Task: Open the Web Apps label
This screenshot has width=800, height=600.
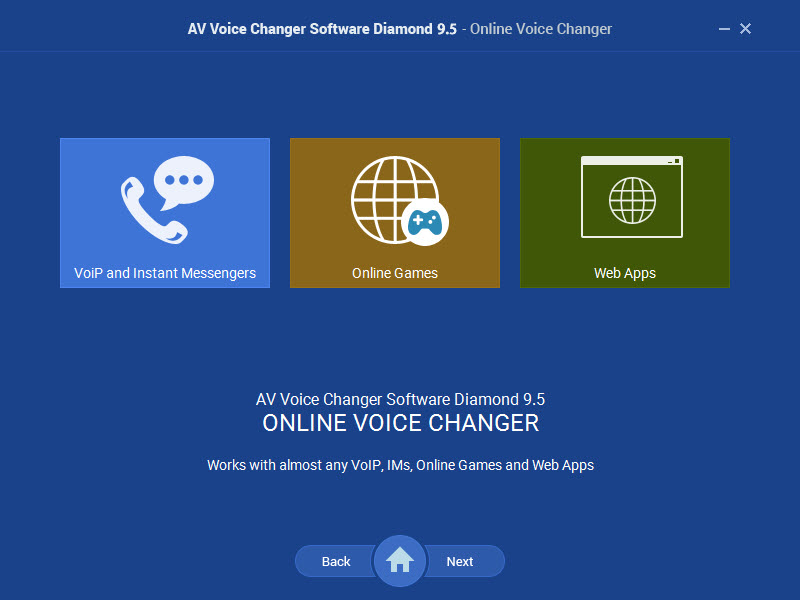Action: (625, 273)
